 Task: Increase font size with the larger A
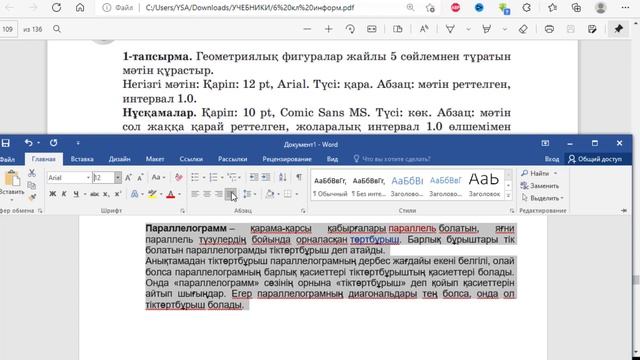tap(128, 178)
